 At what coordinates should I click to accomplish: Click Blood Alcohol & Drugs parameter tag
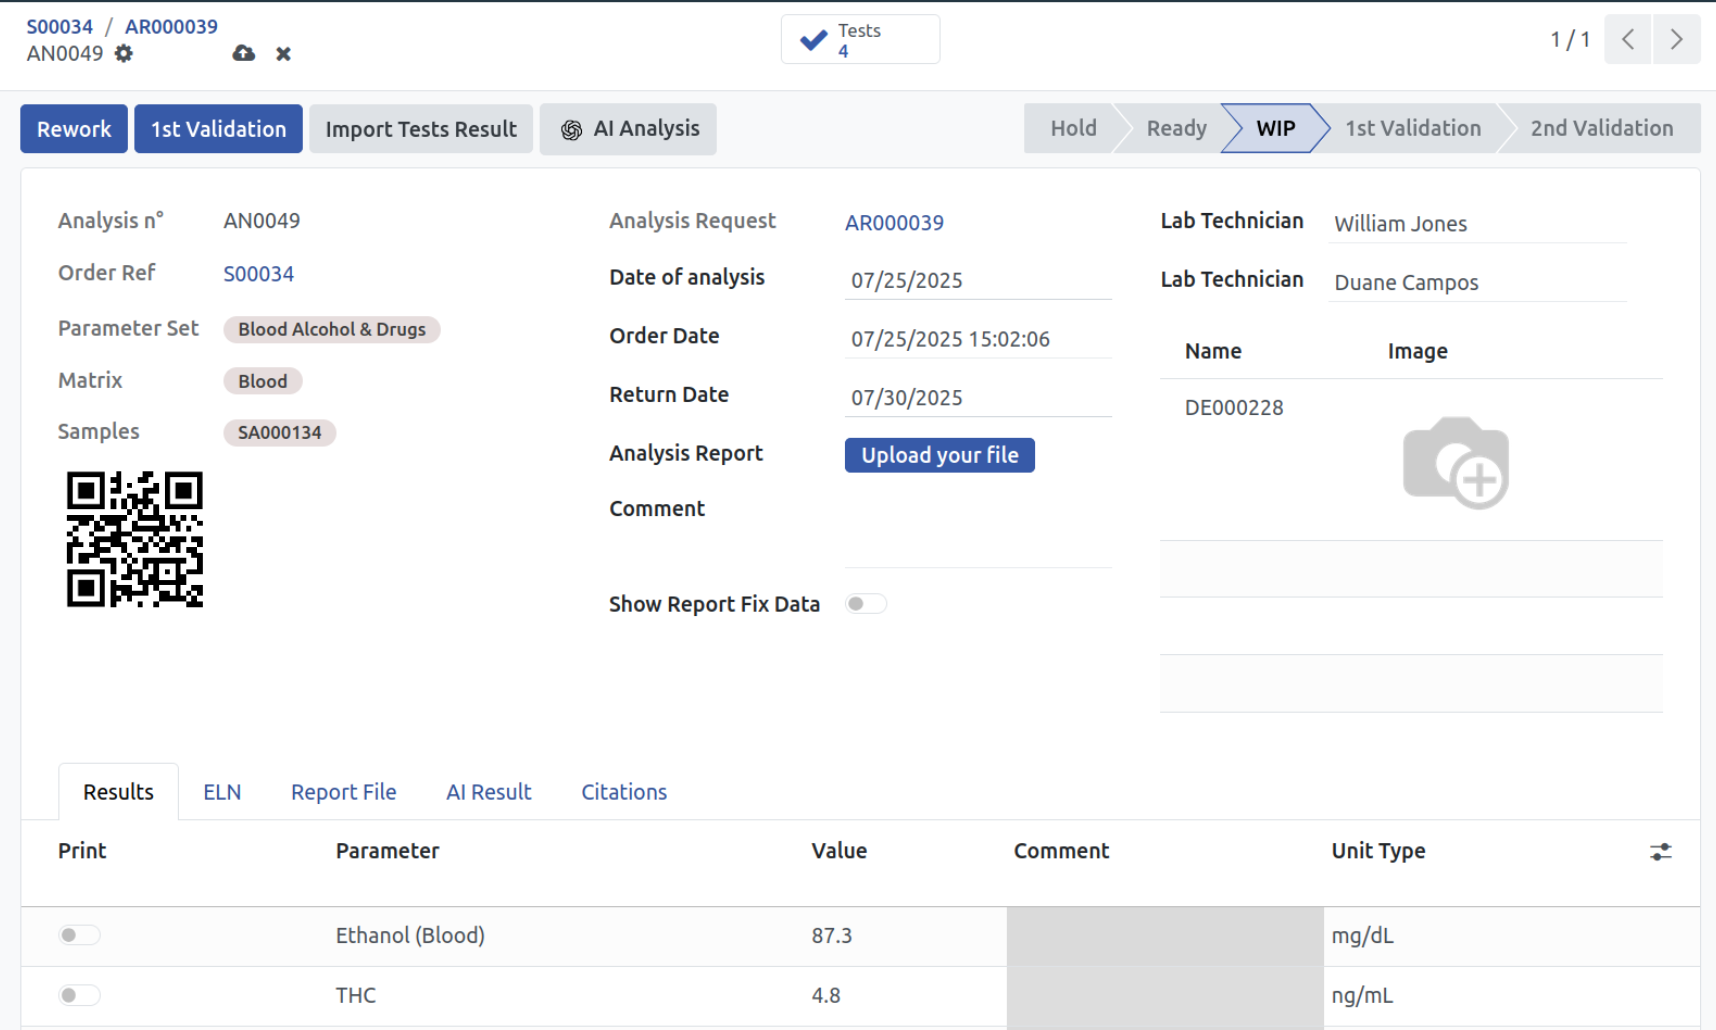tap(332, 329)
